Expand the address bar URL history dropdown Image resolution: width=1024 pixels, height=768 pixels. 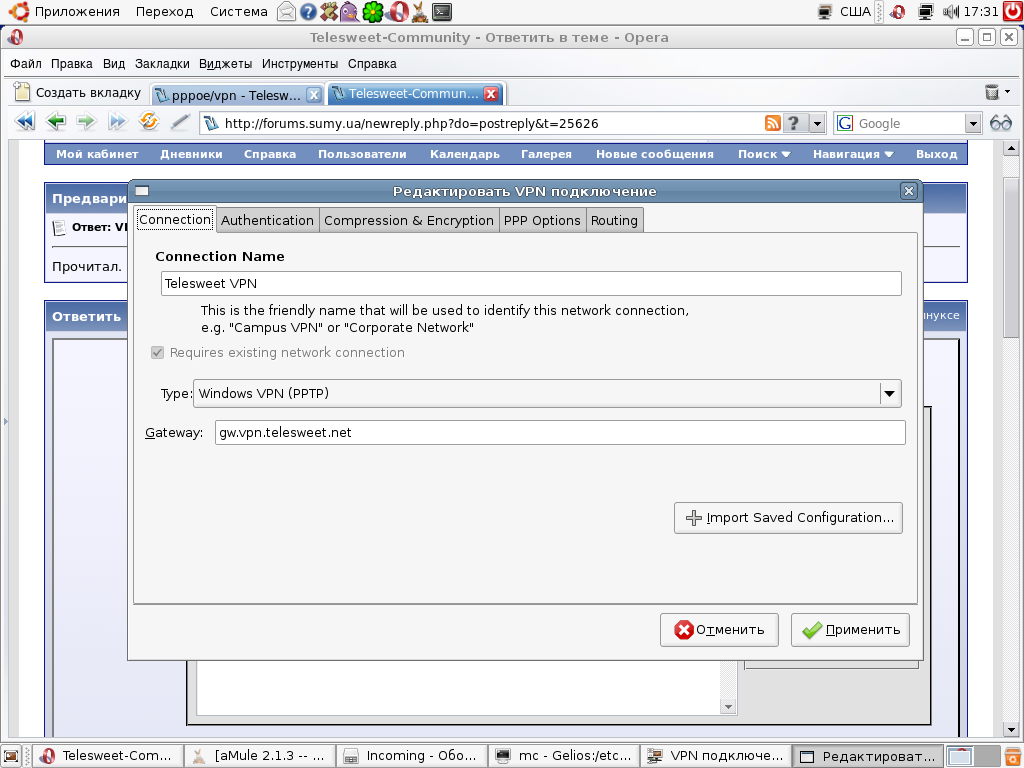pos(817,123)
